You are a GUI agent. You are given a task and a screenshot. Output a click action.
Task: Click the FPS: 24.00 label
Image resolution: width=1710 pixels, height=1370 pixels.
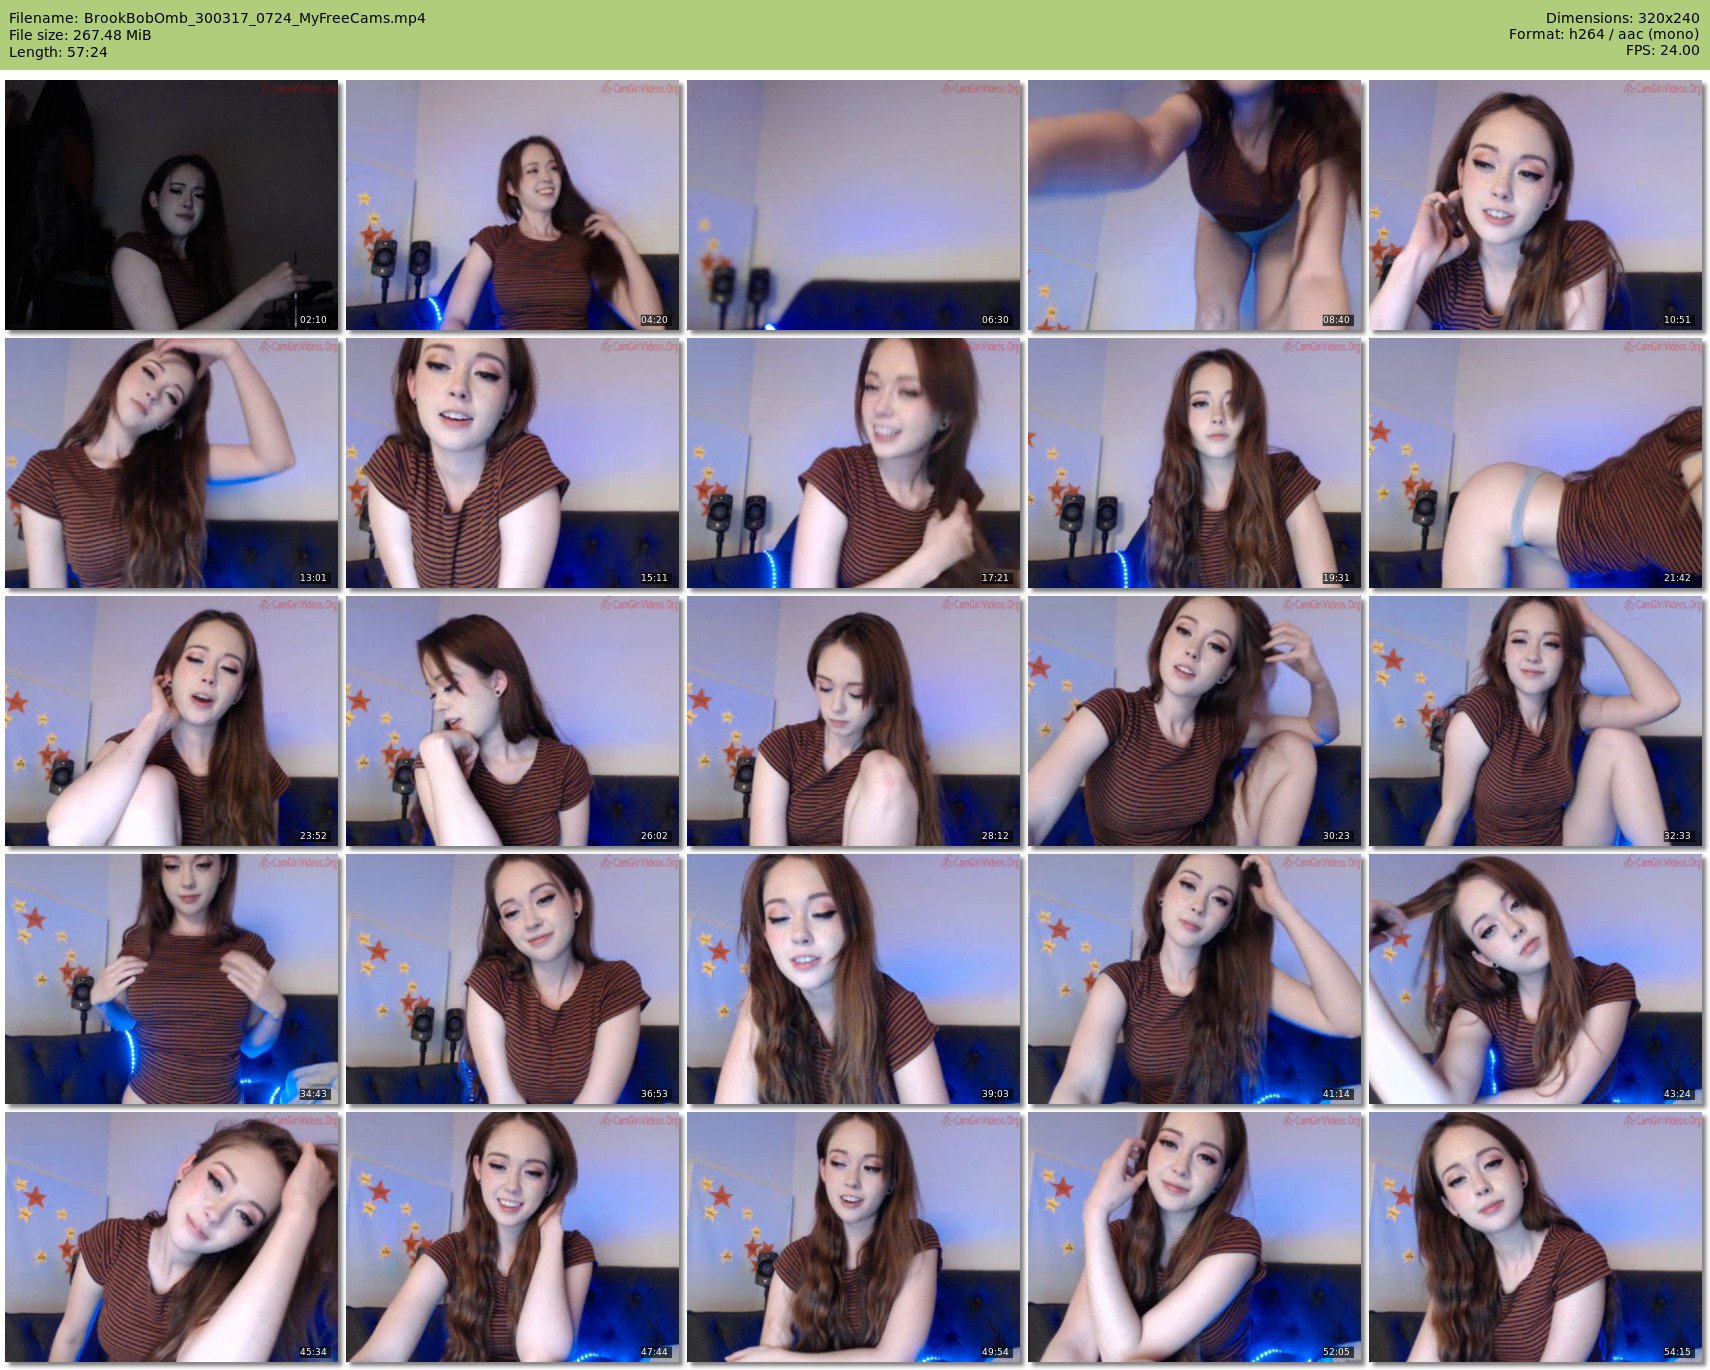(x=1662, y=50)
